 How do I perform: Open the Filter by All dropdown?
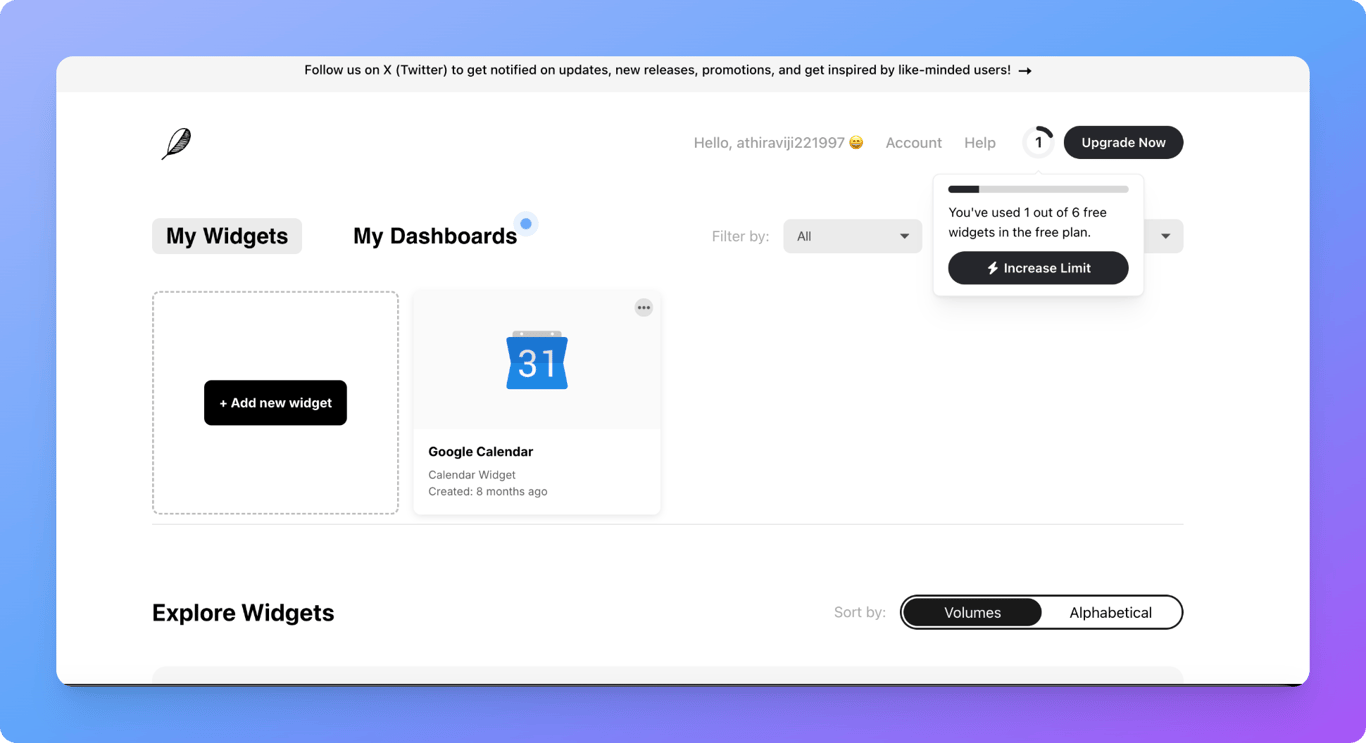coord(851,236)
